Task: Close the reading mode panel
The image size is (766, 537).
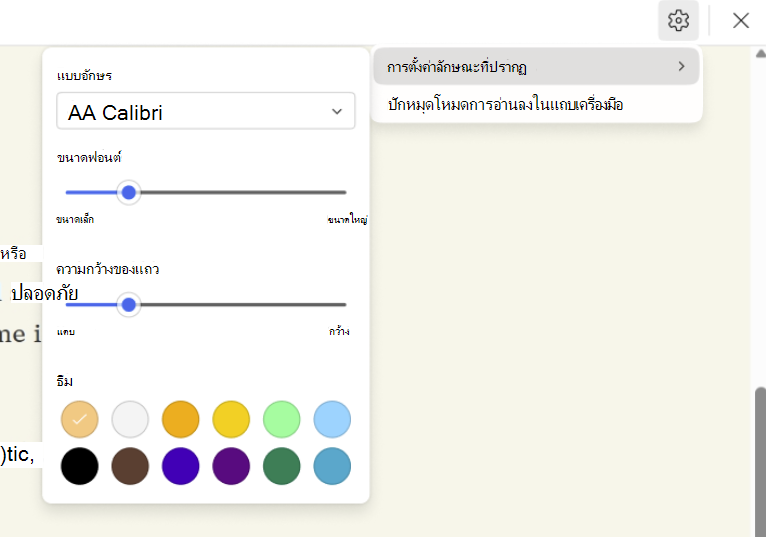Action: (741, 21)
